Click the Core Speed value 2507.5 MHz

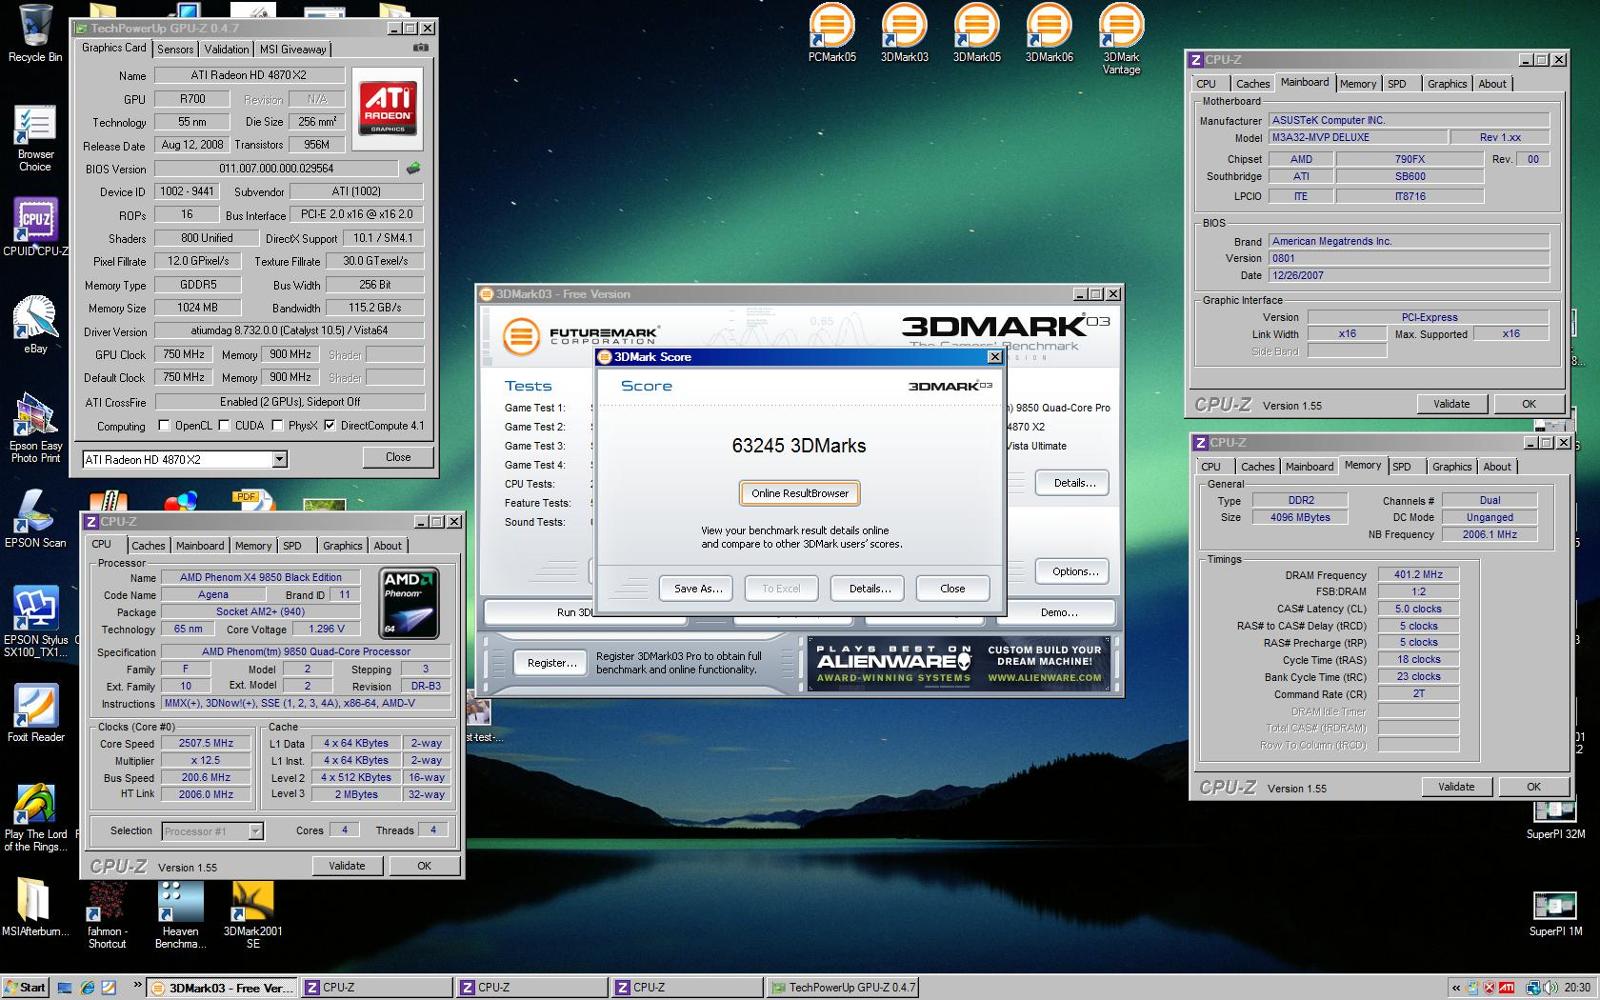click(x=206, y=743)
